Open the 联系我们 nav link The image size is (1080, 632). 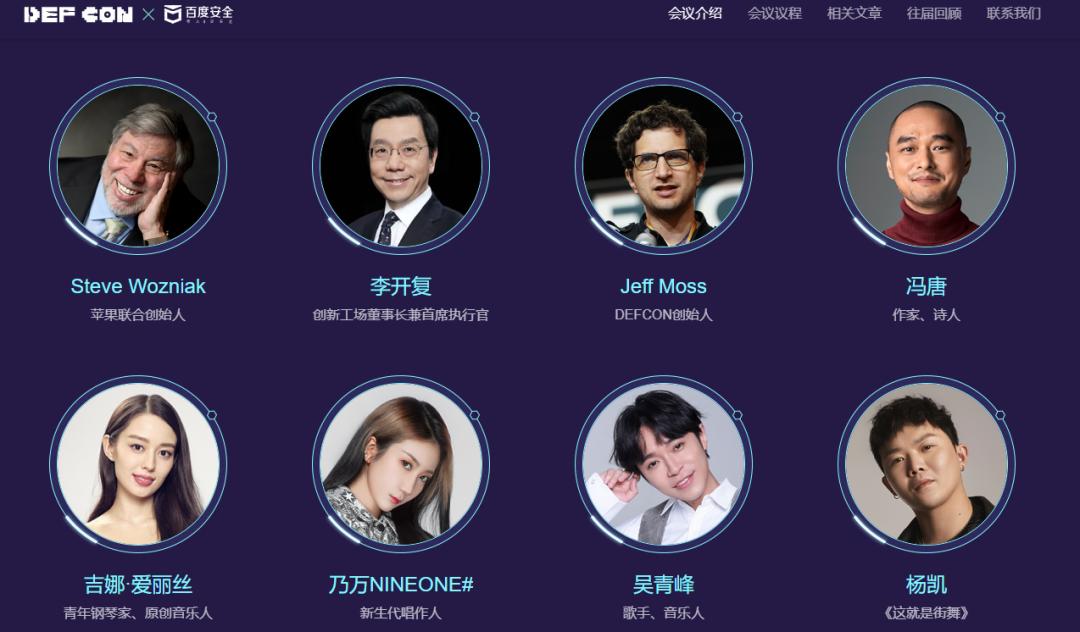click(1014, 13)
